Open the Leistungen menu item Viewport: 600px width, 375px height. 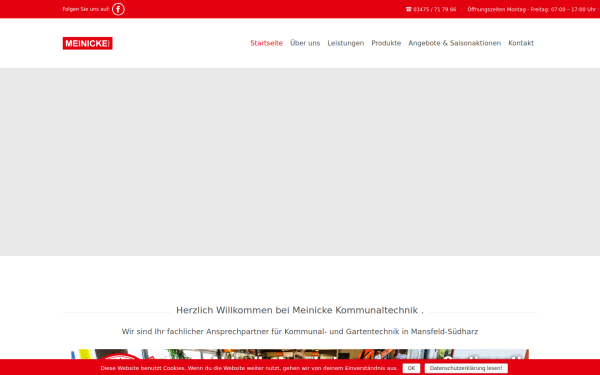346,43
